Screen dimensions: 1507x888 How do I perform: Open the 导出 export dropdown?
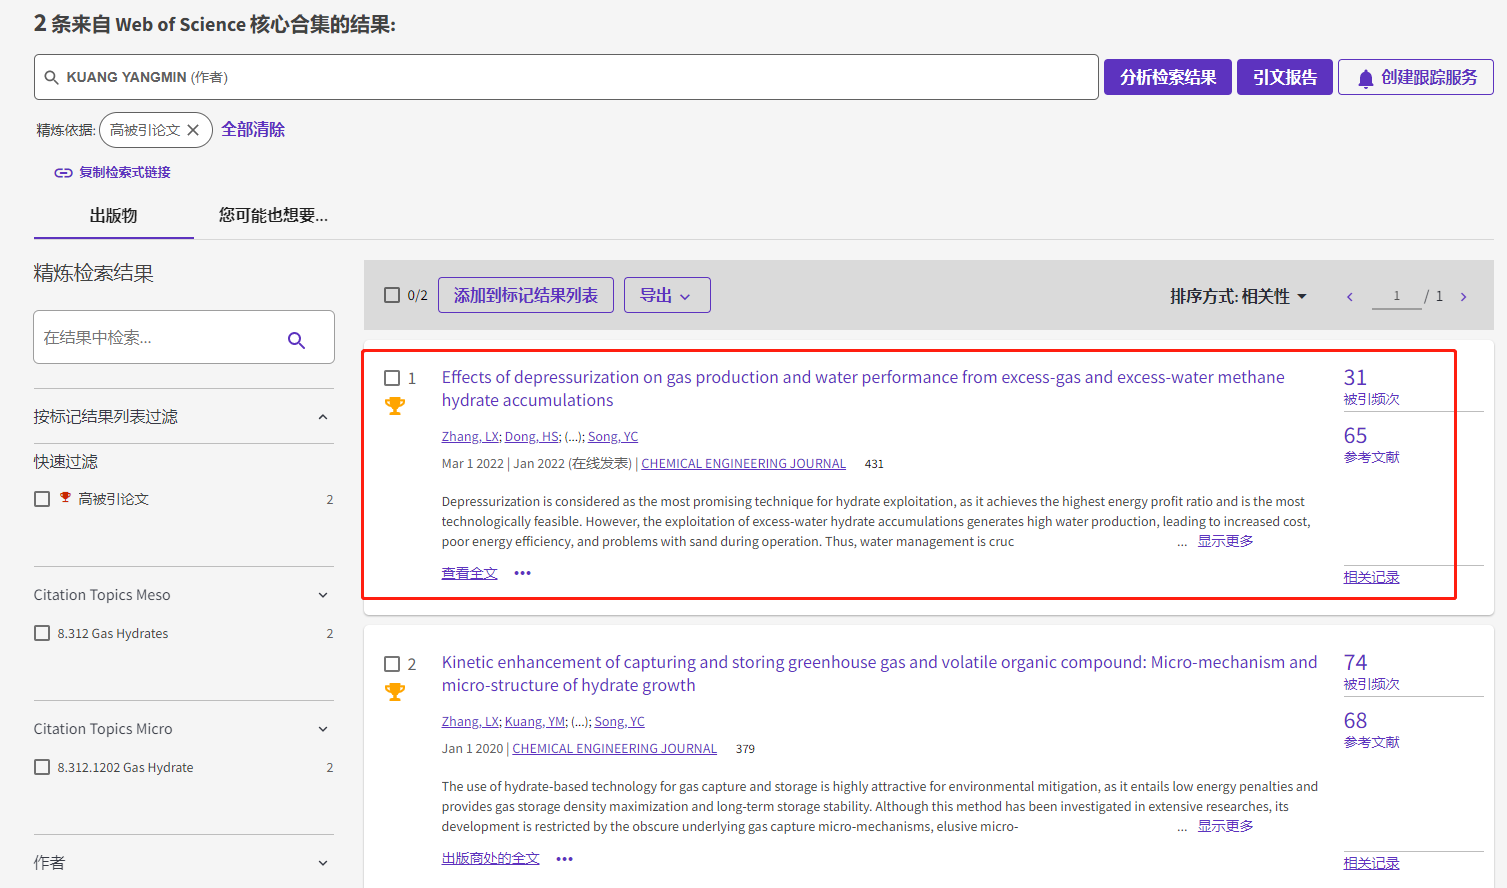[666, 295]
